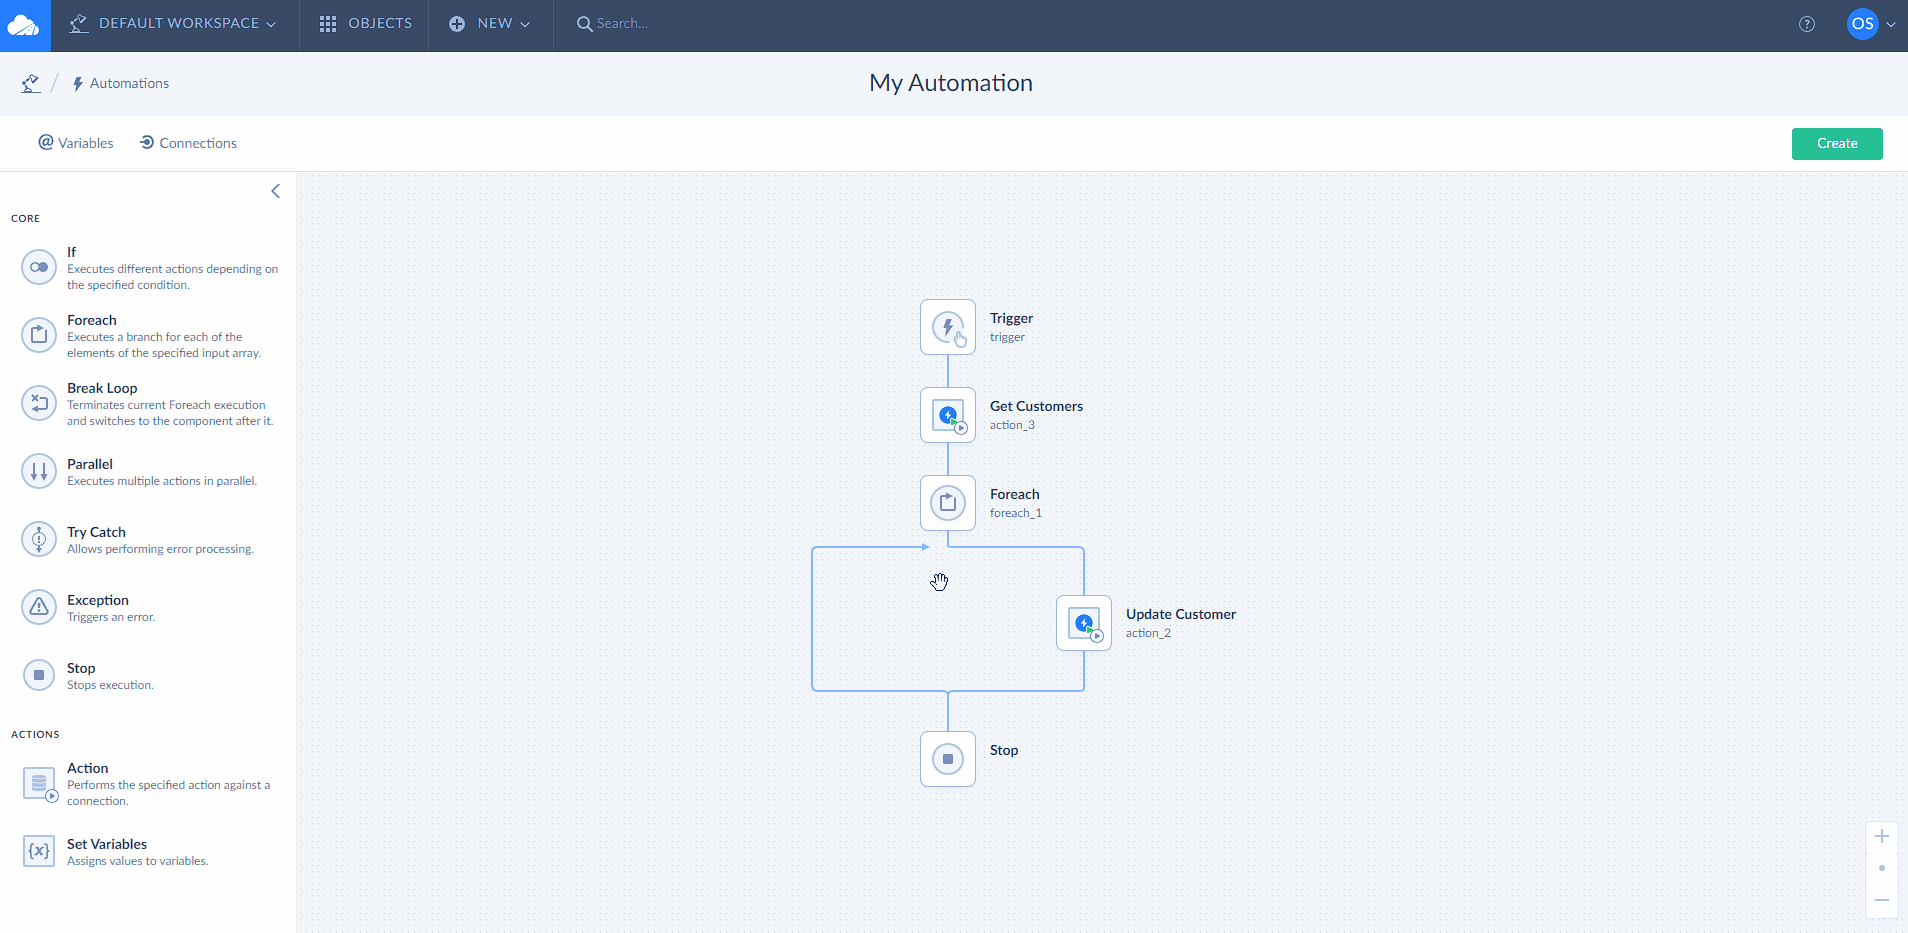Select the If component icon
The image size is (1908, 933).
tap(39, 267)
